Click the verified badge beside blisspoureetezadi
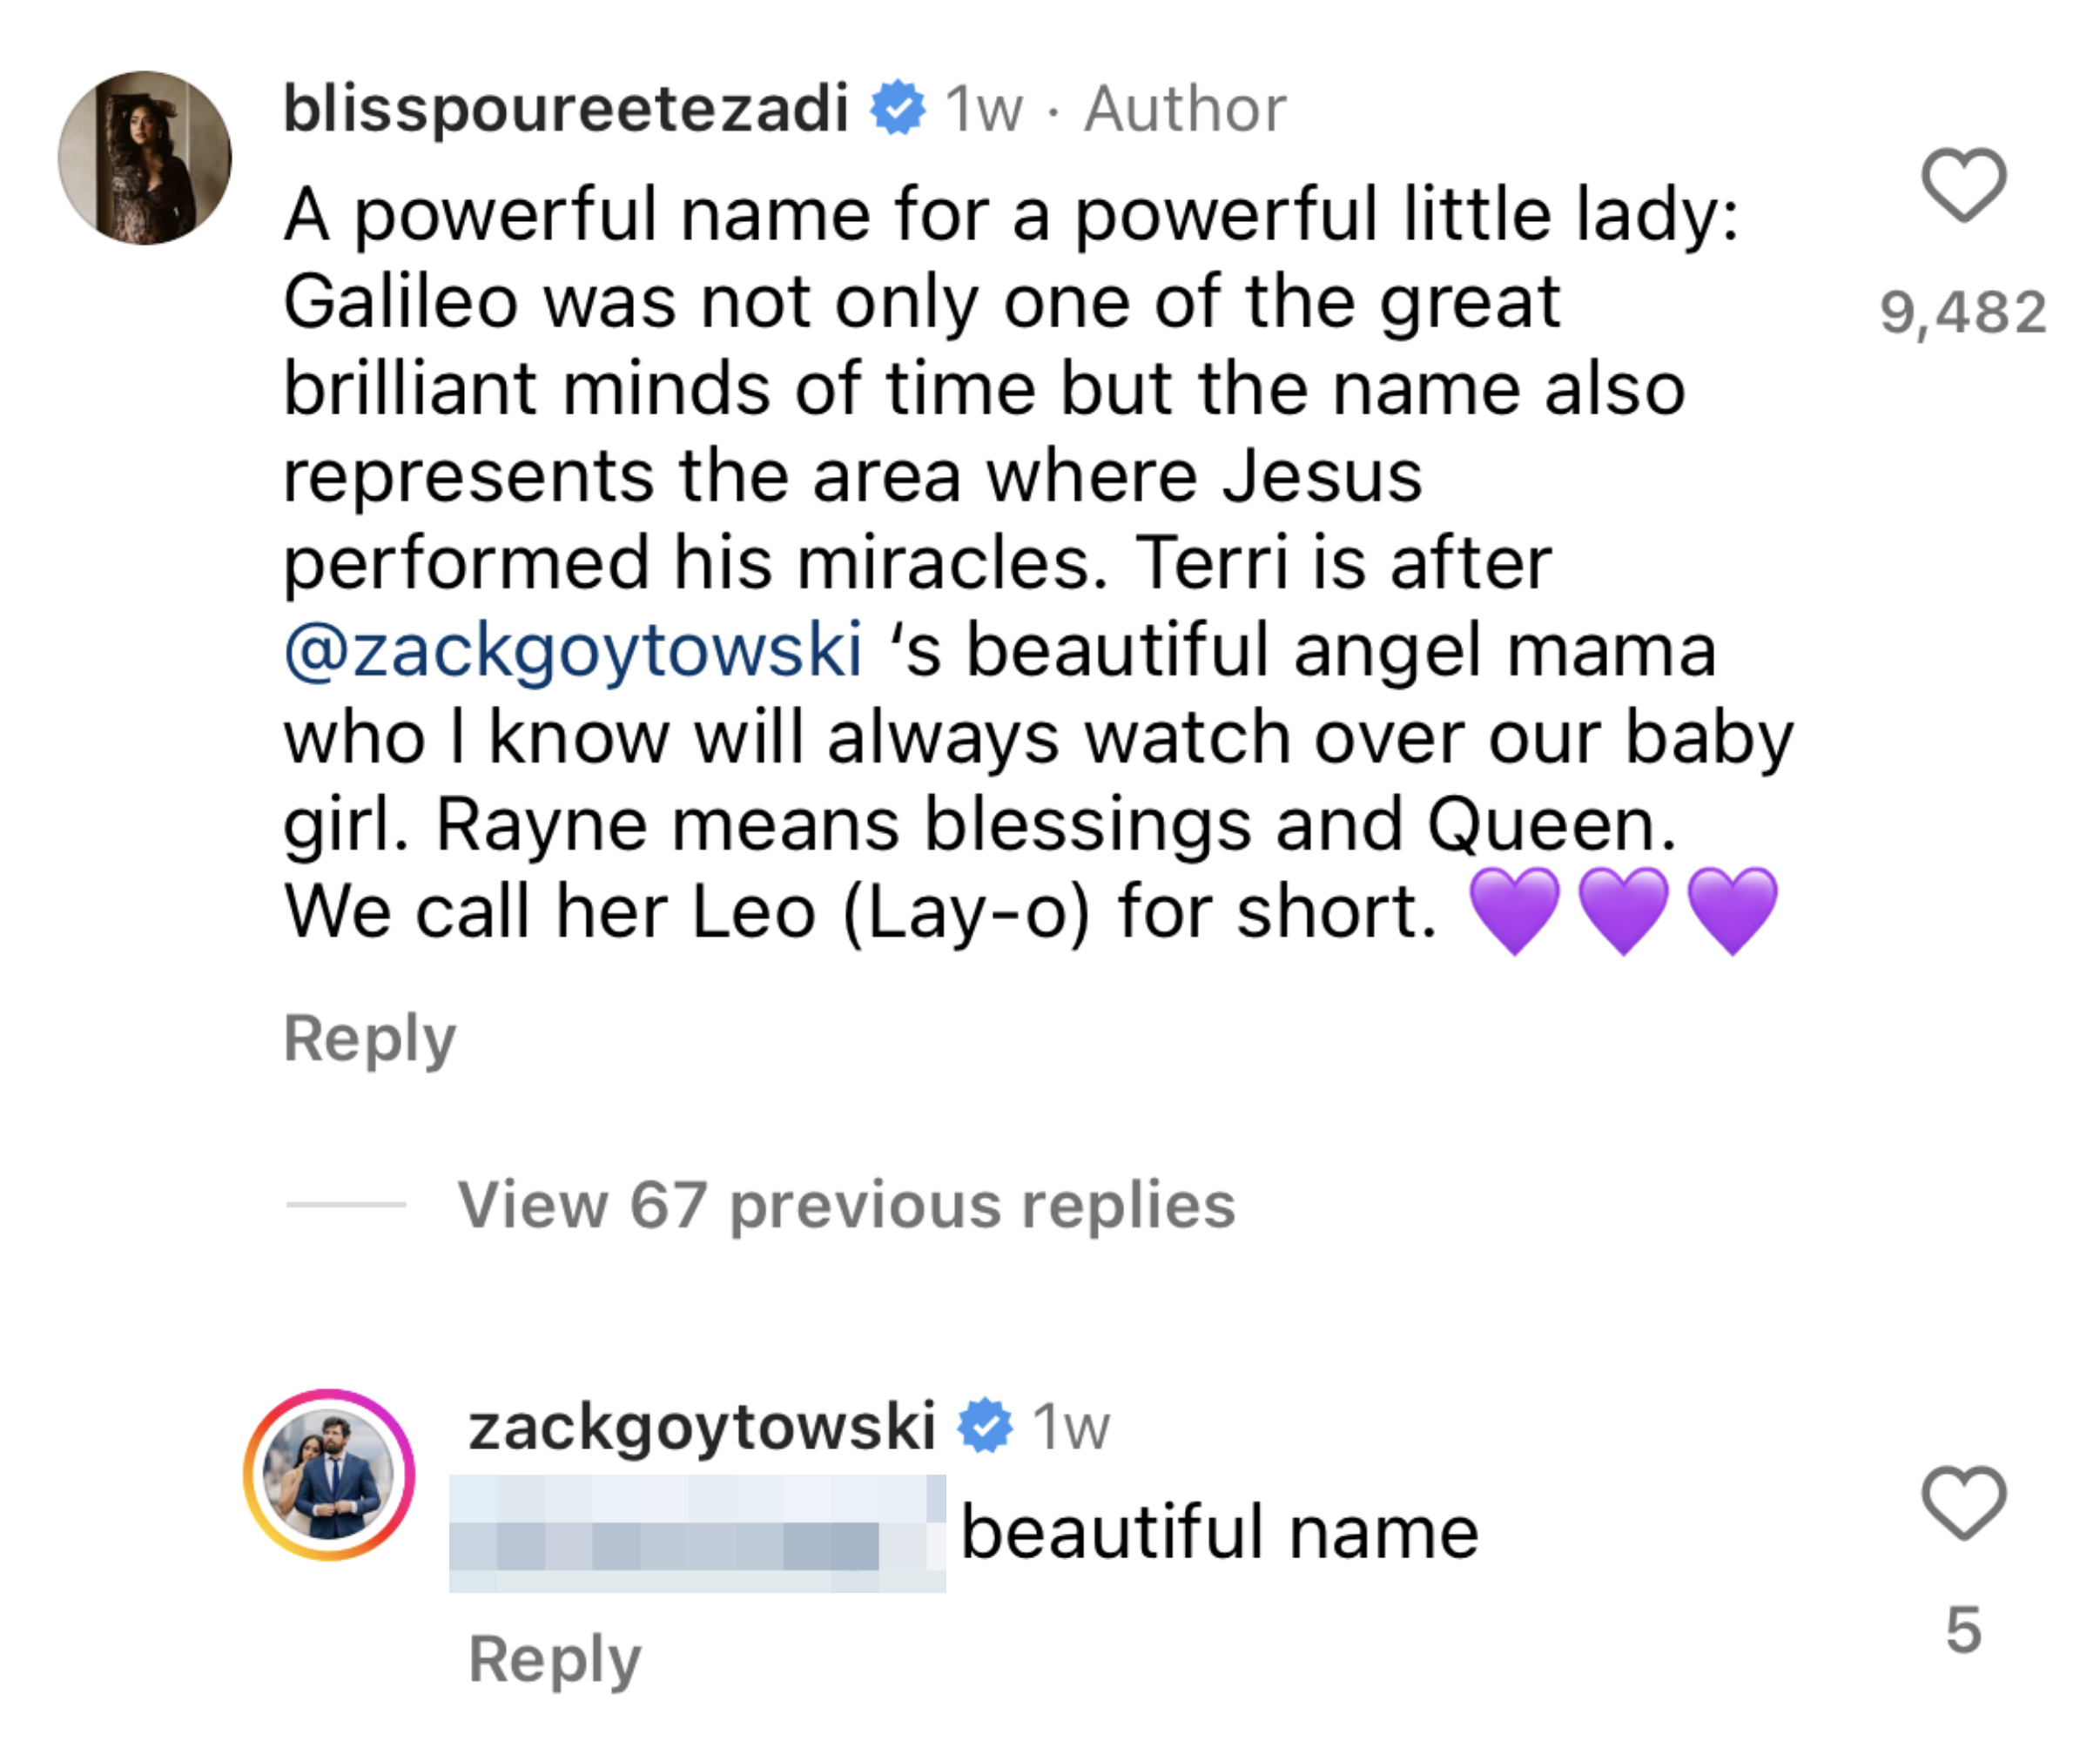Viewport: 2100px width, 1741px height. coord(897,108)
